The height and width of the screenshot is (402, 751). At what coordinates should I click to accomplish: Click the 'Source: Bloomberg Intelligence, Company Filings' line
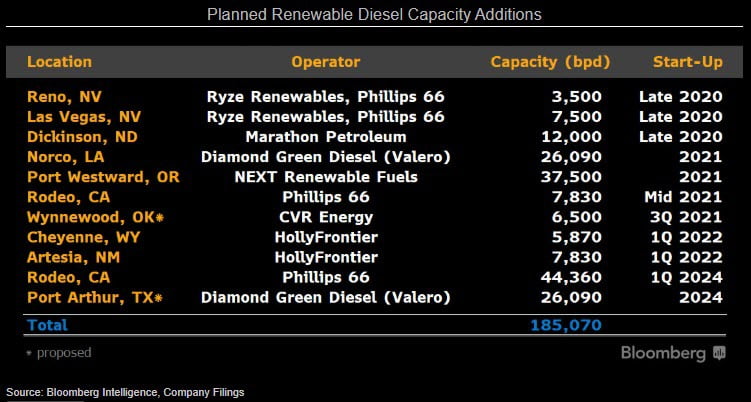(x=125, y=392)
